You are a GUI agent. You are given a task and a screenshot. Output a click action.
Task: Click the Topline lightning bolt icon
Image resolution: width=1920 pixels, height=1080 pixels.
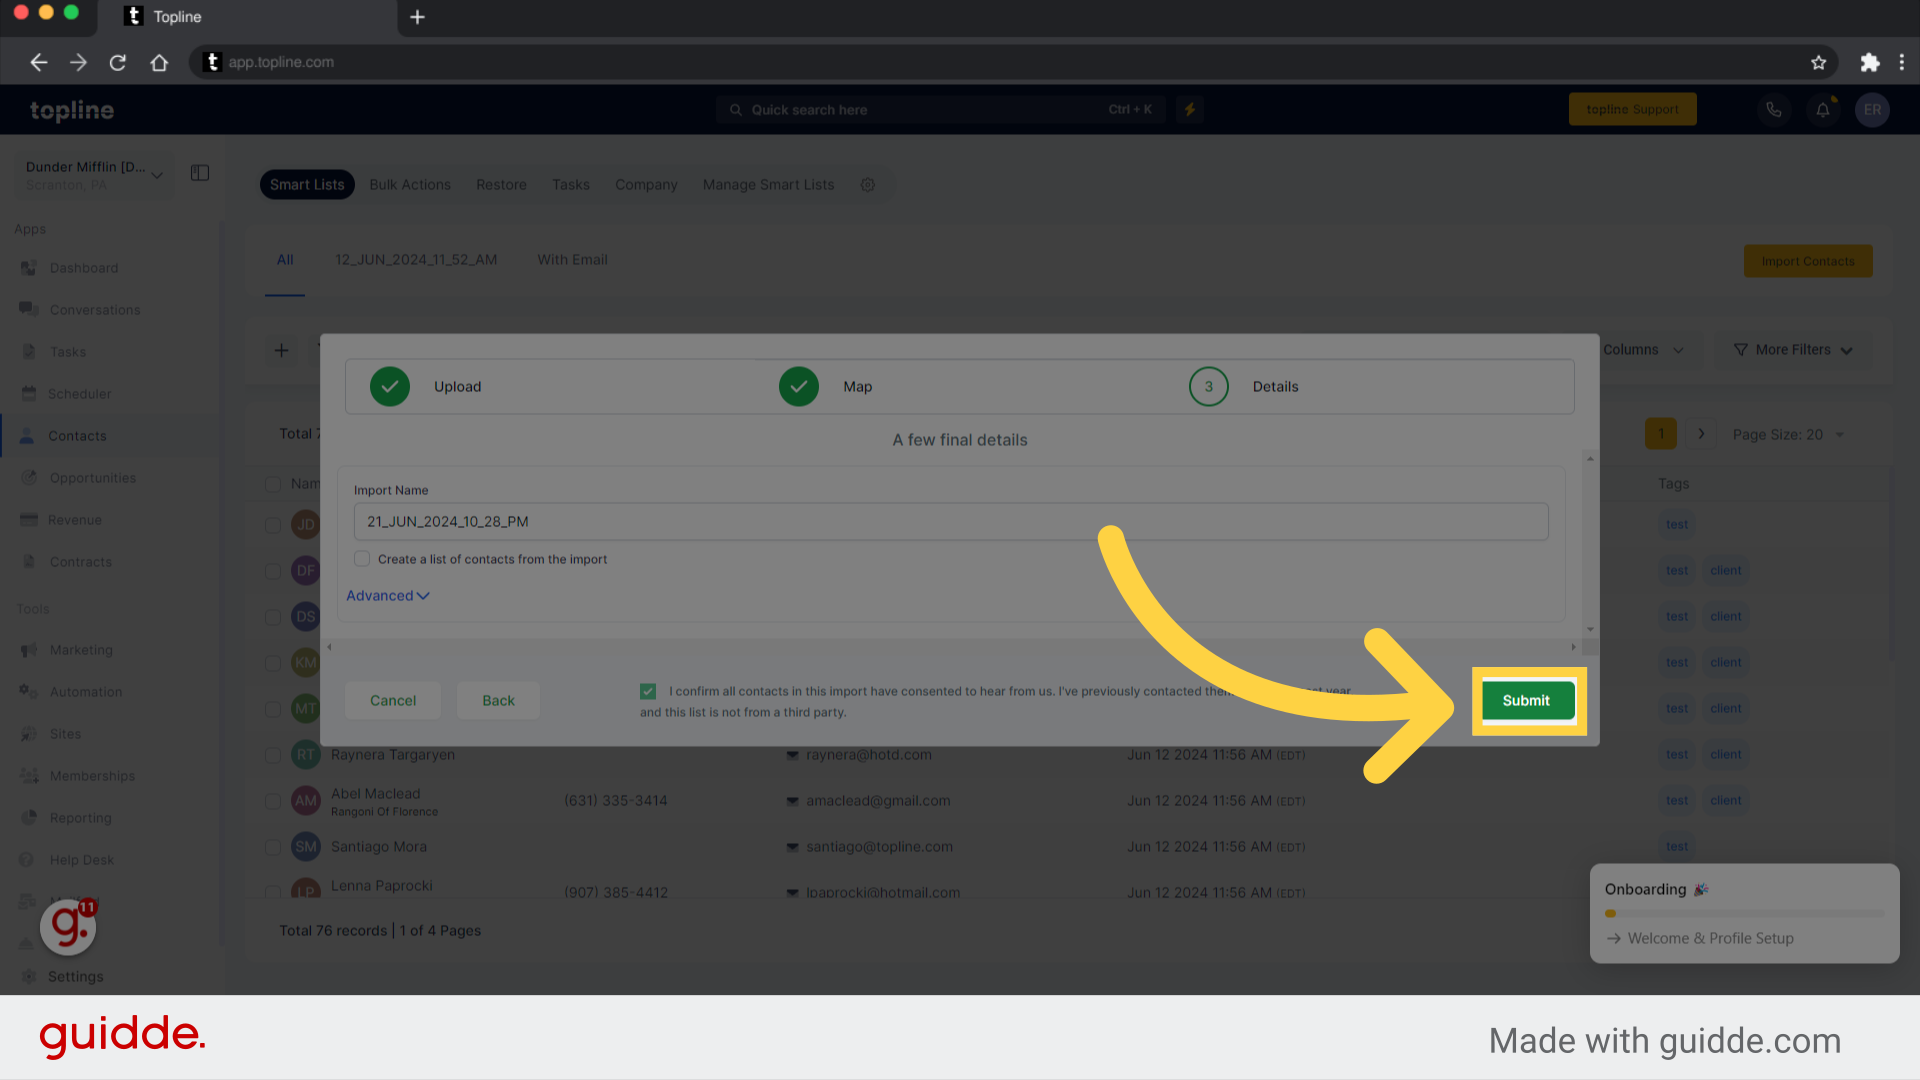coord(1189,108)
